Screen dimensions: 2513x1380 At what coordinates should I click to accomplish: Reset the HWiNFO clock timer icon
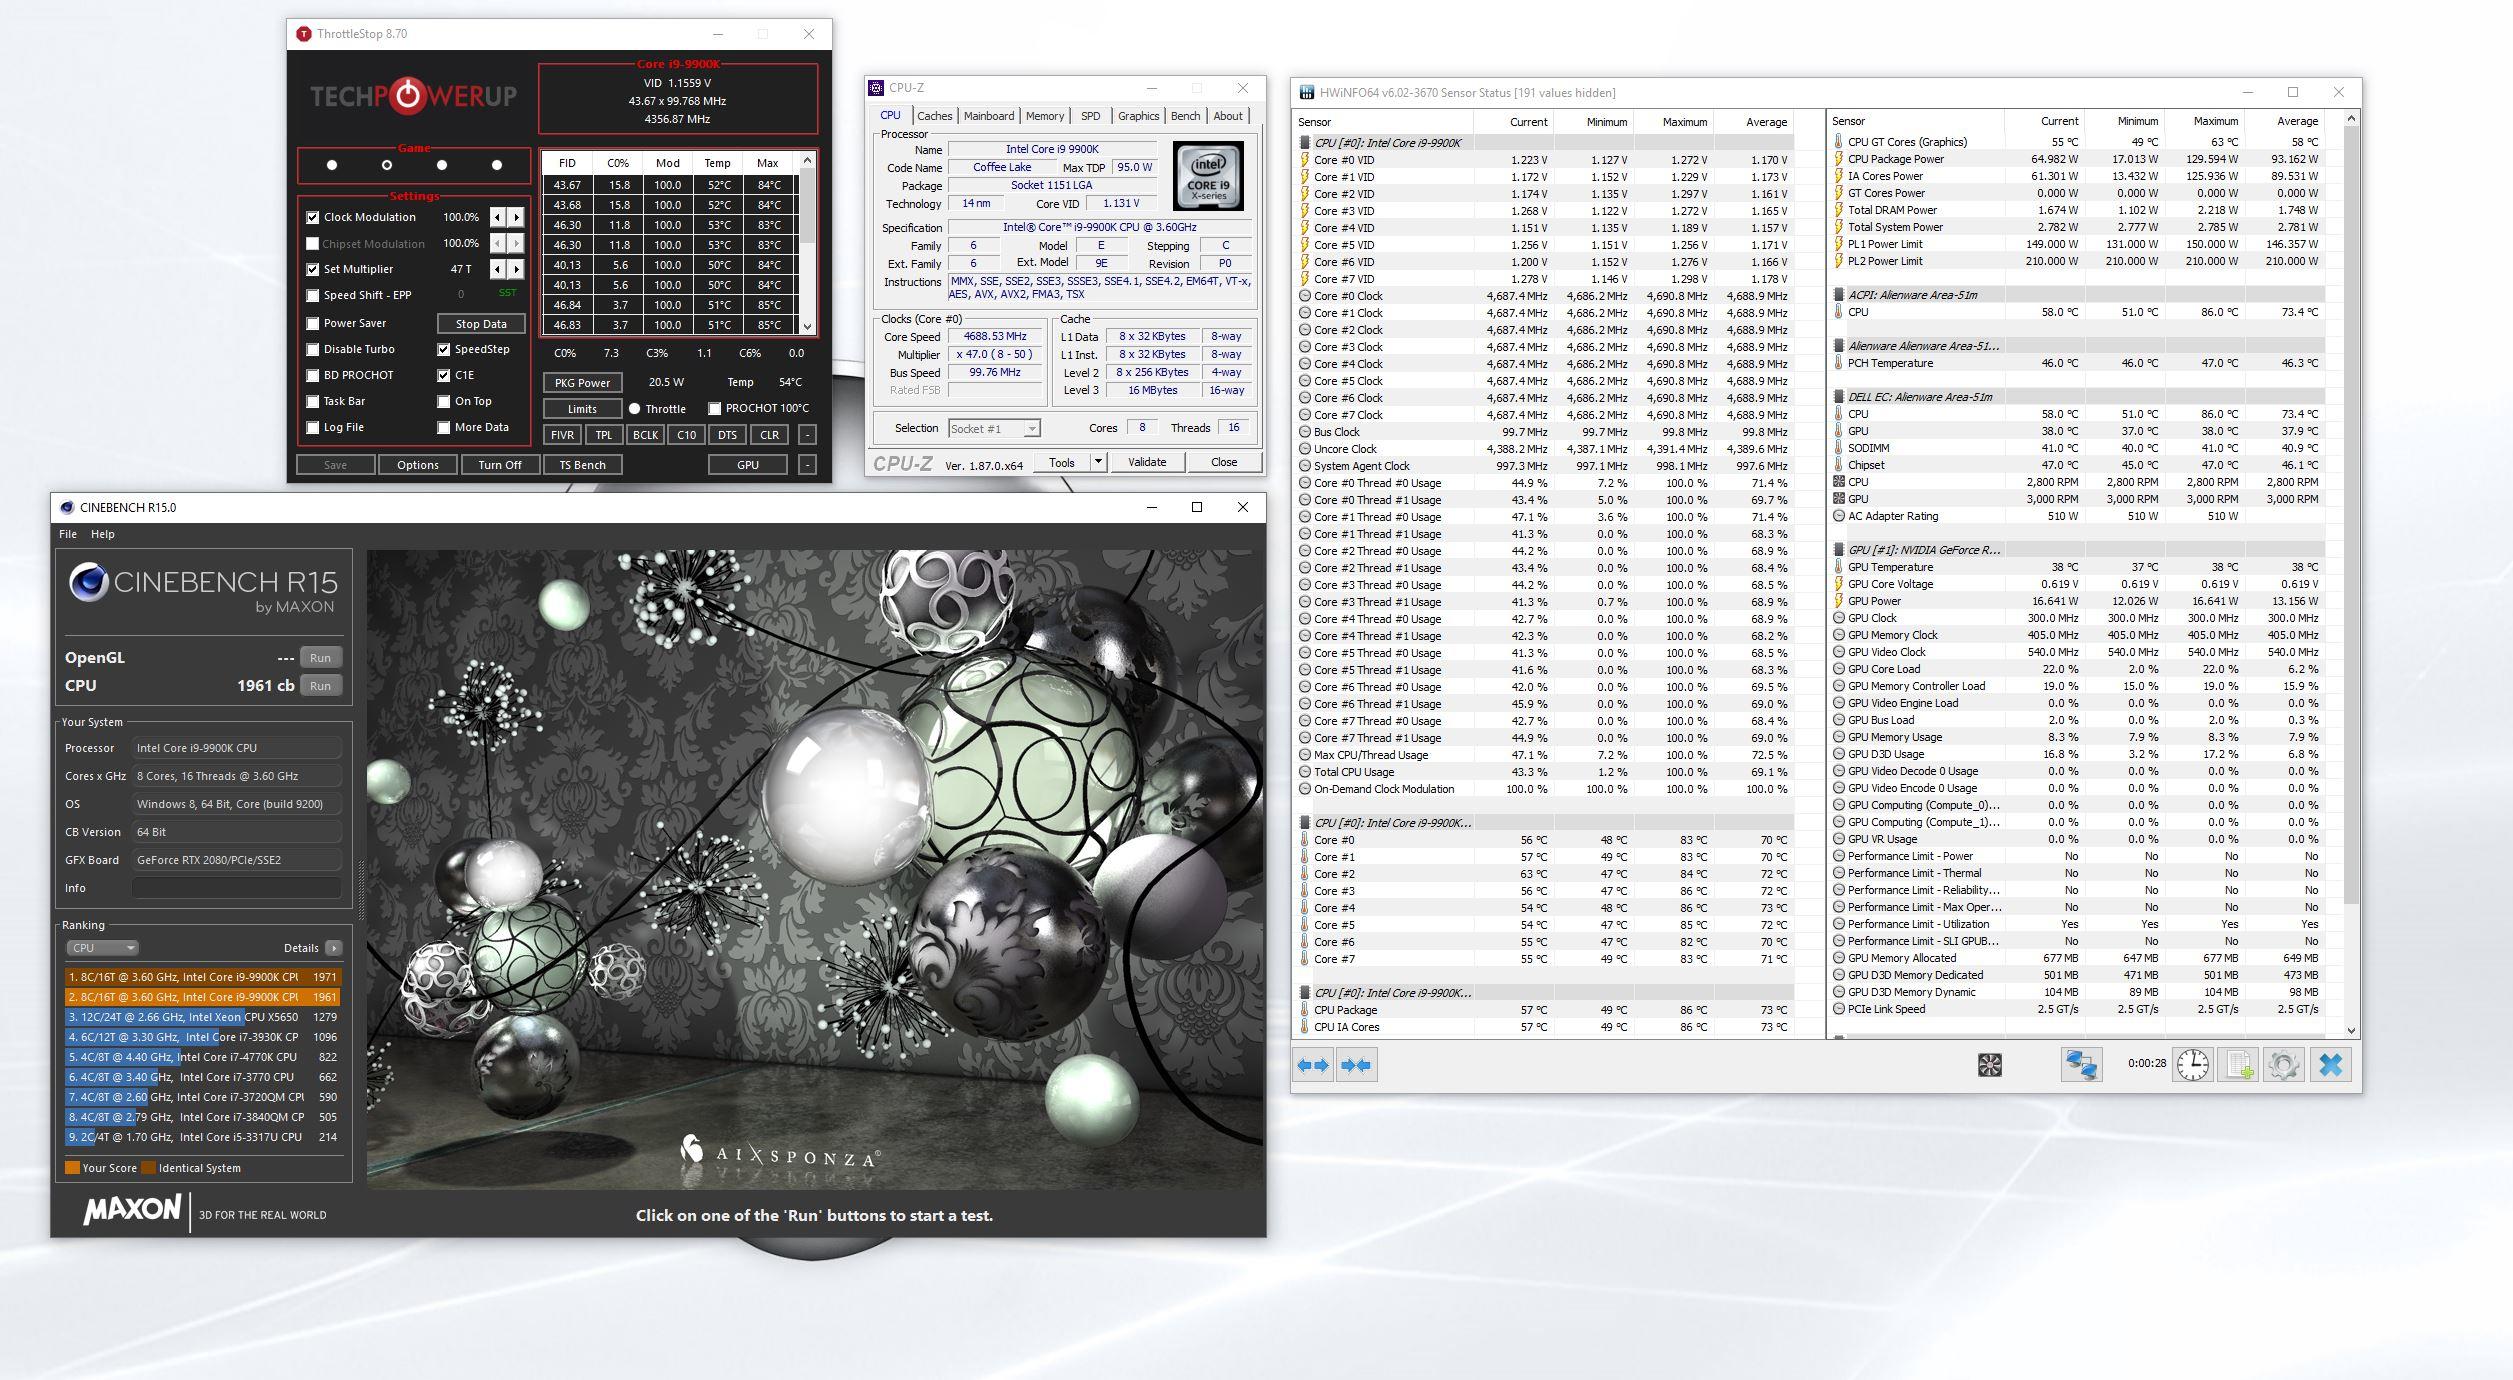point(2192,1065)
